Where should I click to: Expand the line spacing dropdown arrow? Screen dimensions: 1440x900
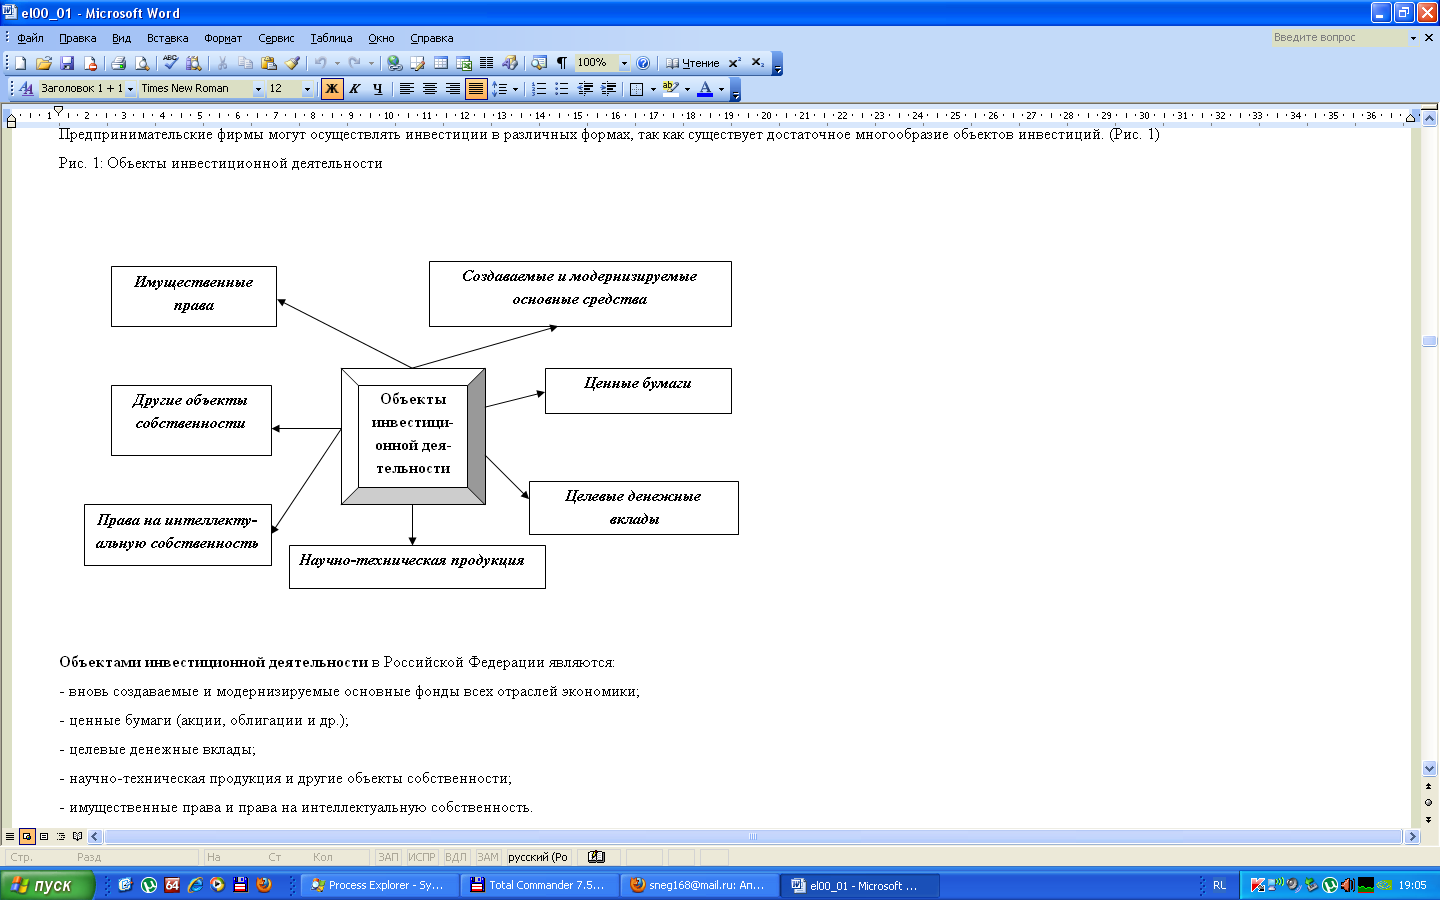(x=515, y=89)
